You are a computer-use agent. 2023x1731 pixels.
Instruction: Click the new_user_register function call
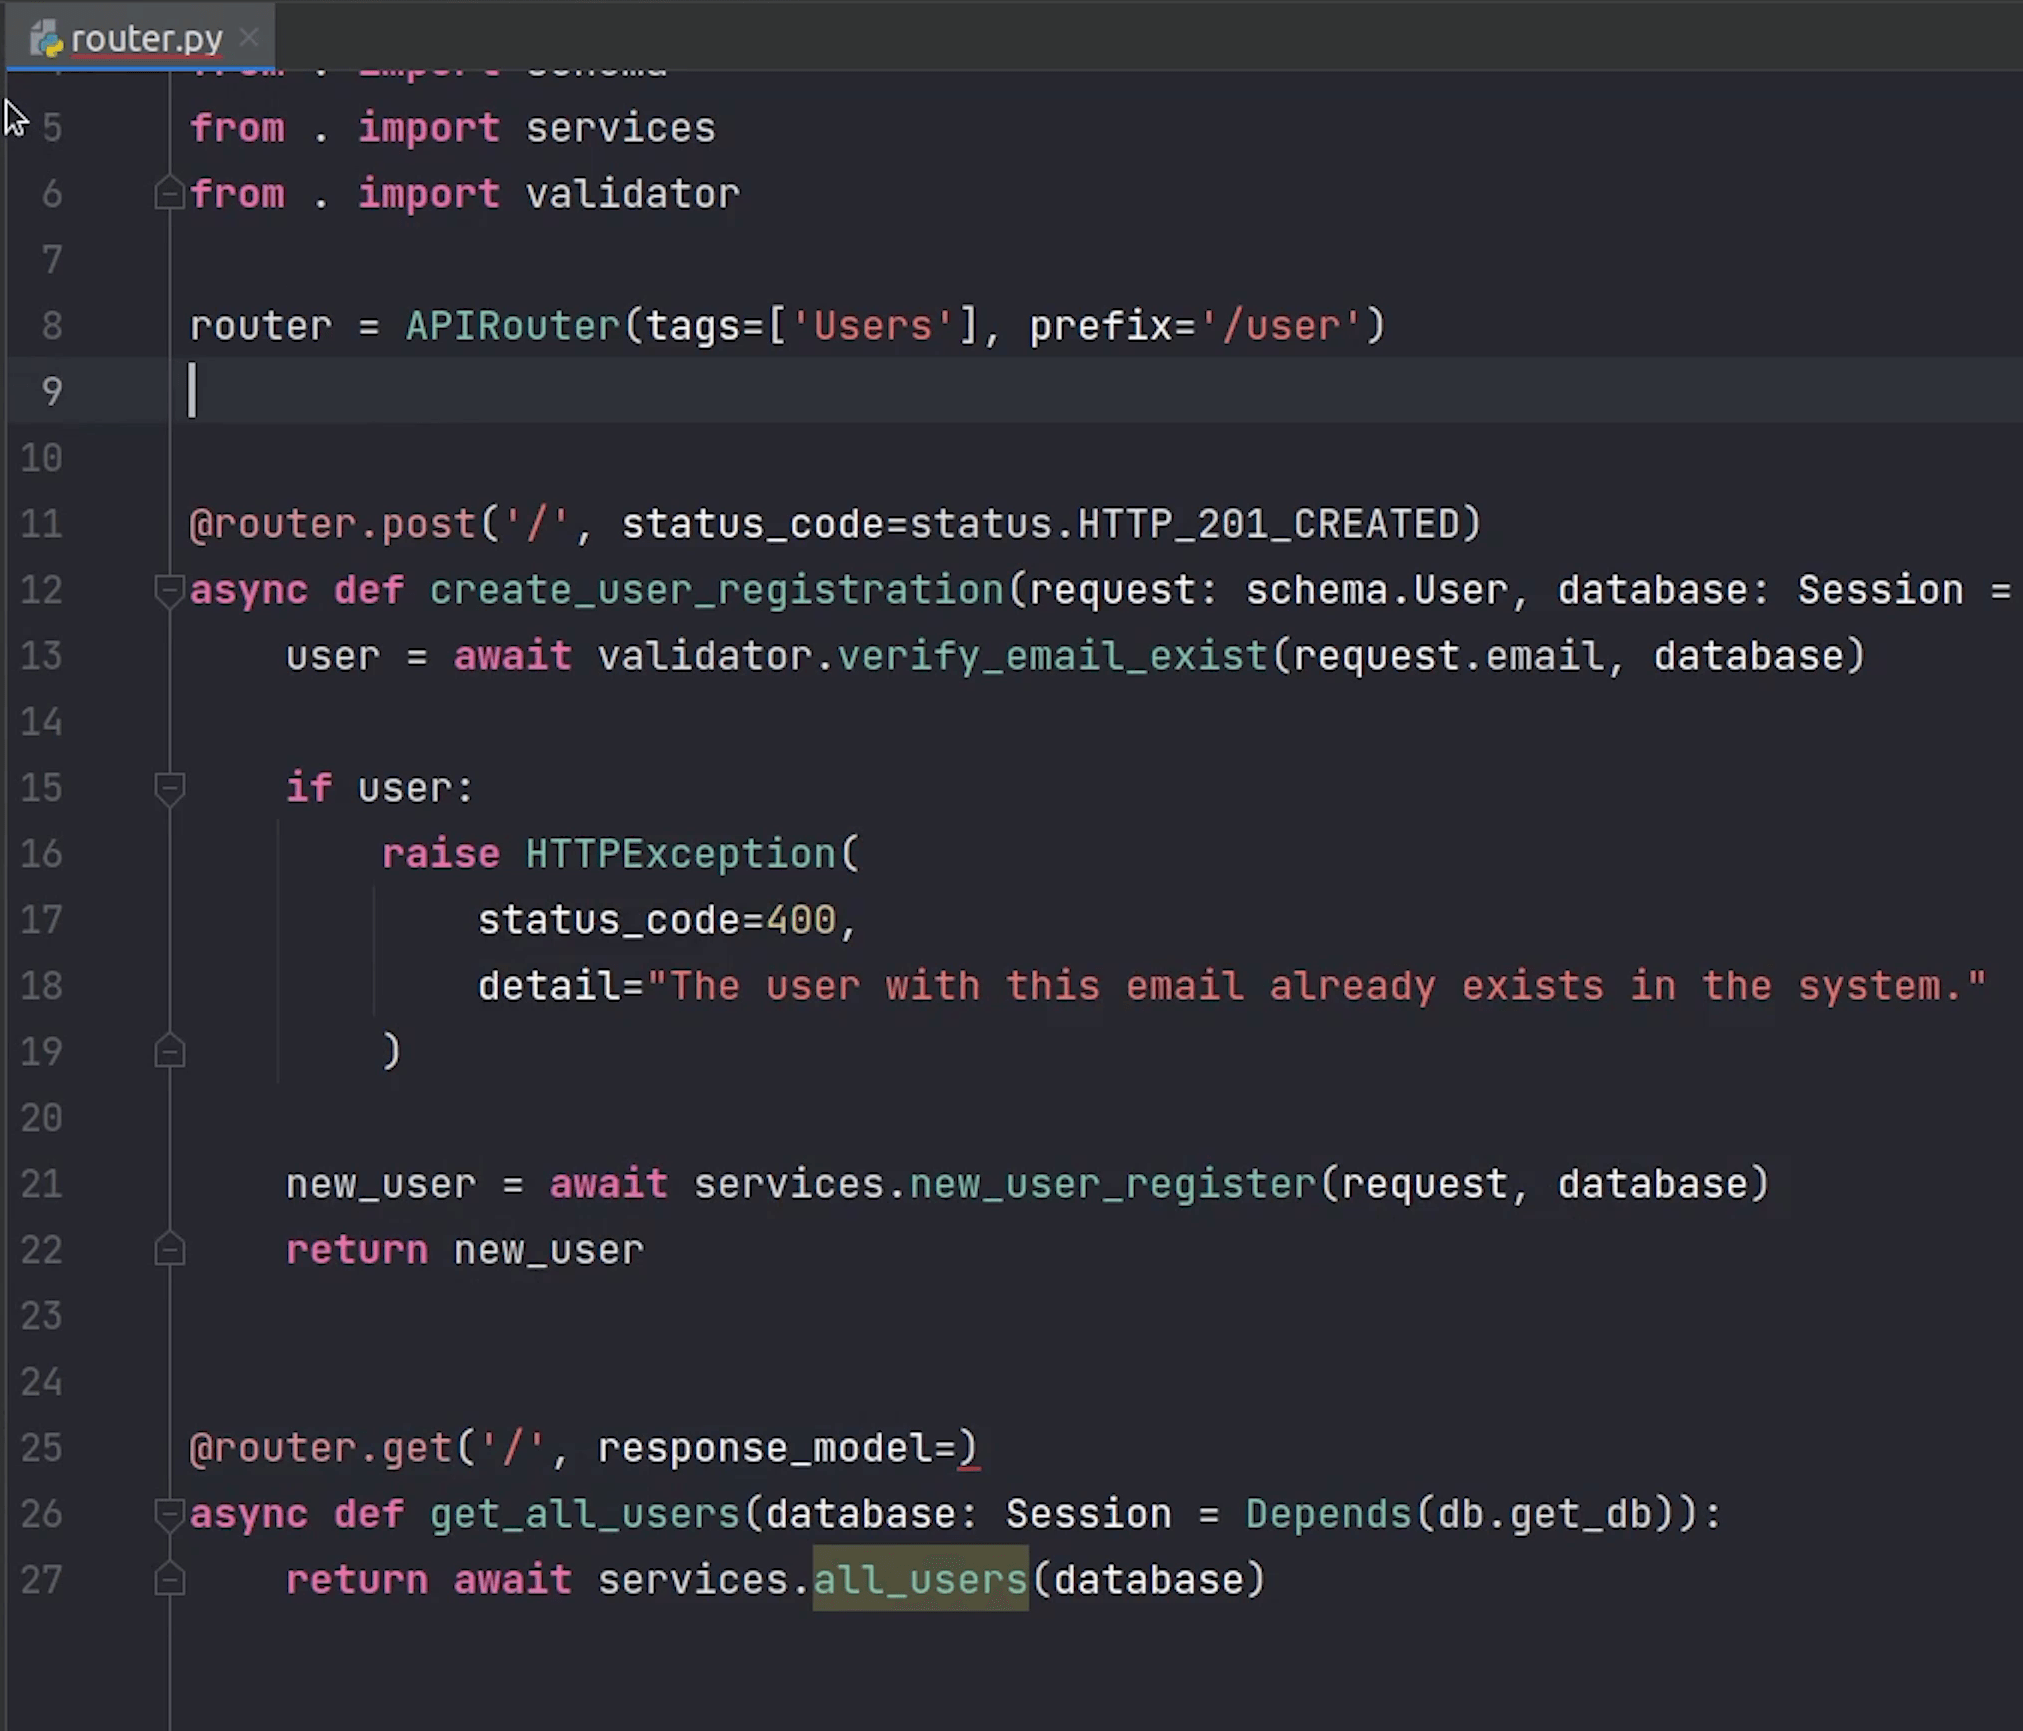1112,1184
